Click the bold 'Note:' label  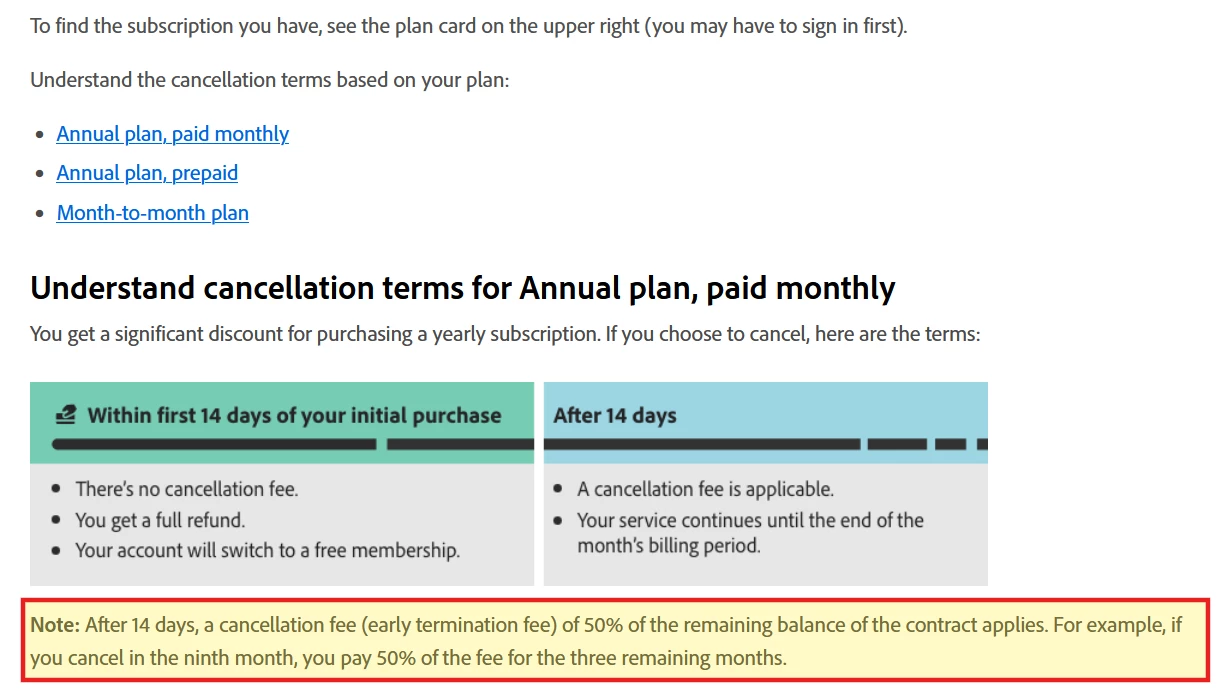click(x=54, y=626)
